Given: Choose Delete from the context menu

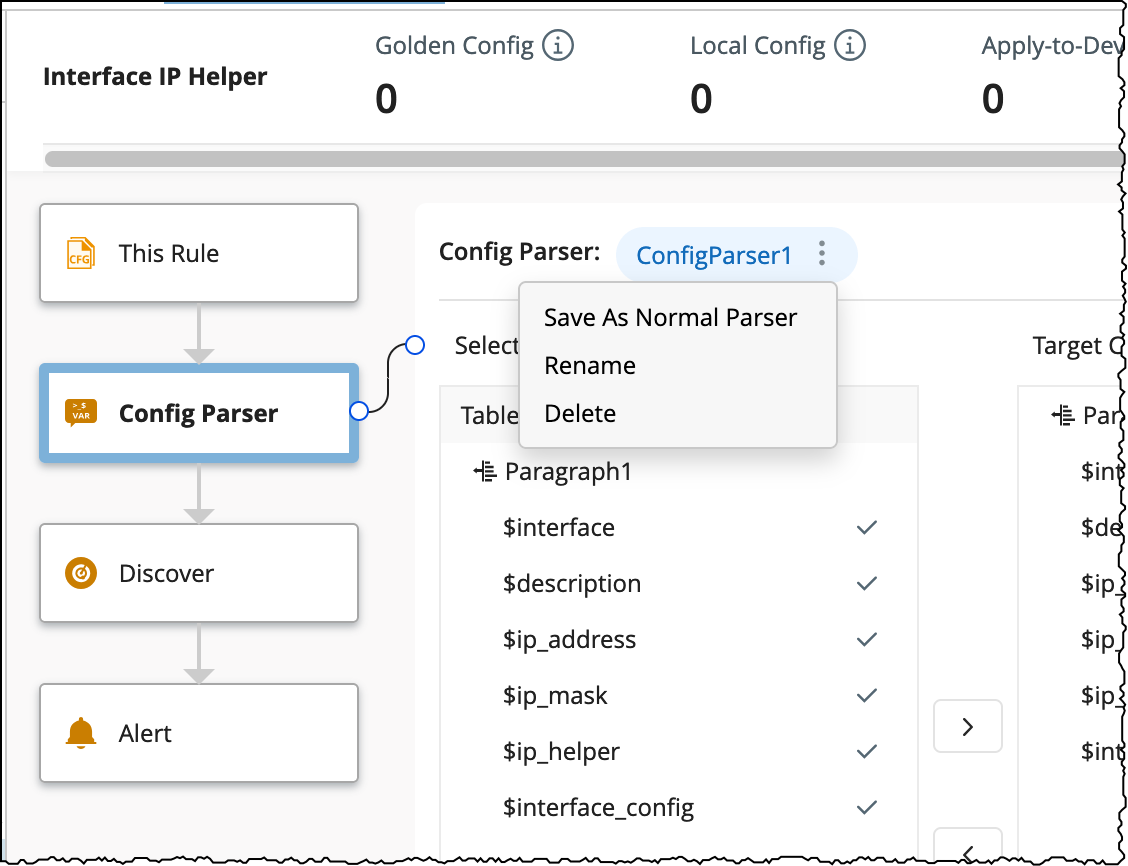Looking at the screenshot, I should coord(580,414).
